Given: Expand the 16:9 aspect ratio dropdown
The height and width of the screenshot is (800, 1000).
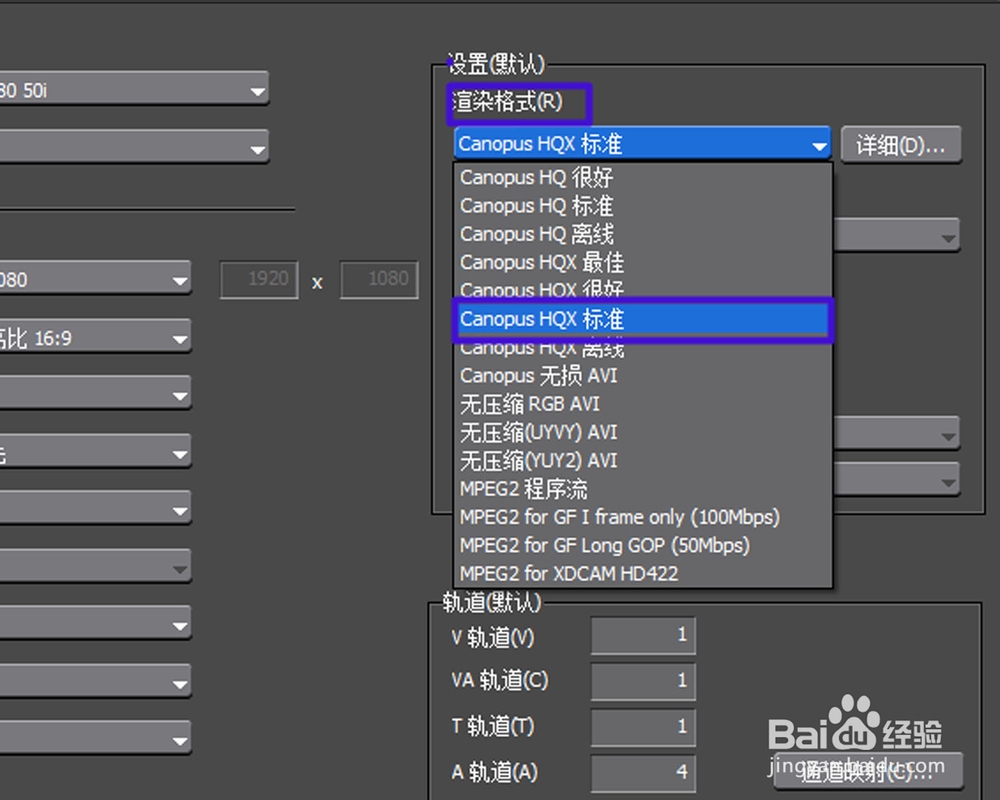Looking at the screenshot, I should point(95,337).
